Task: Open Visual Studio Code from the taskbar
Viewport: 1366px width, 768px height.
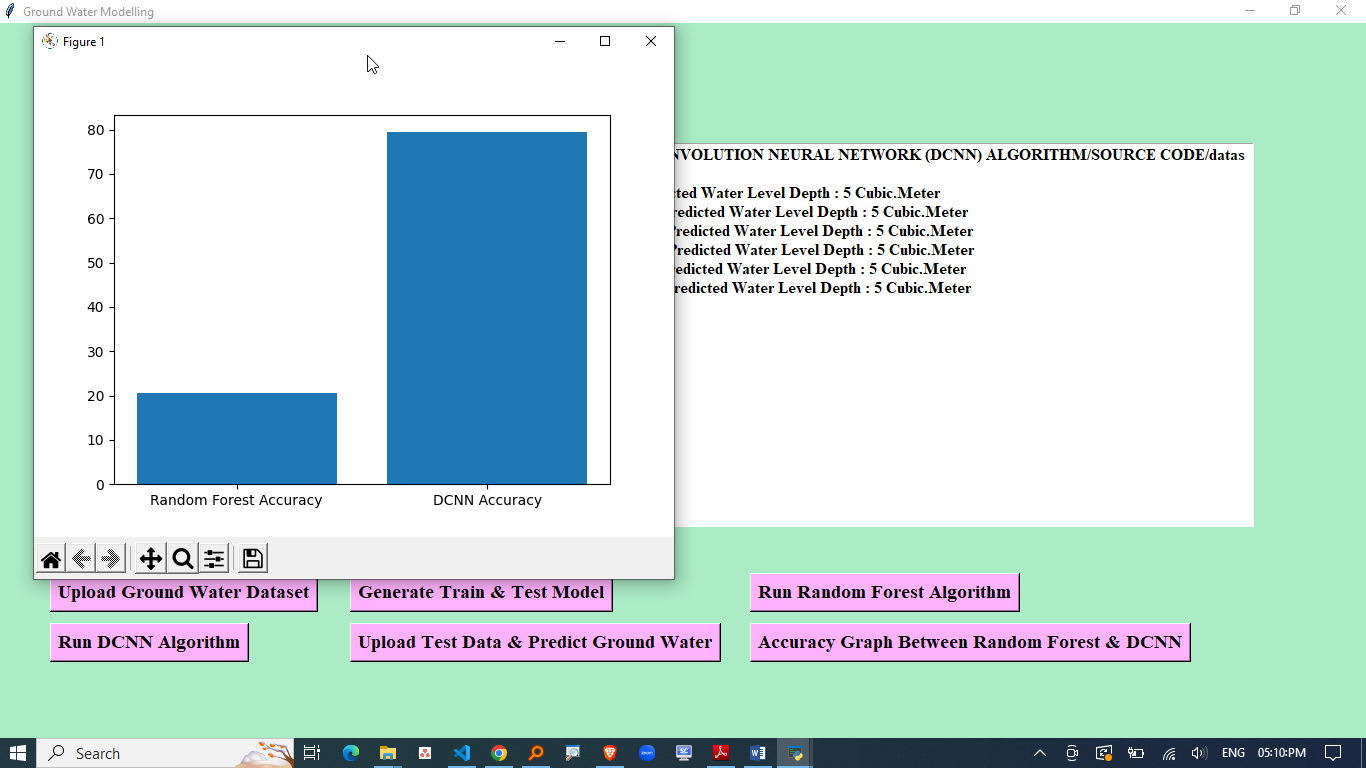Action: [x=462, y=753]
